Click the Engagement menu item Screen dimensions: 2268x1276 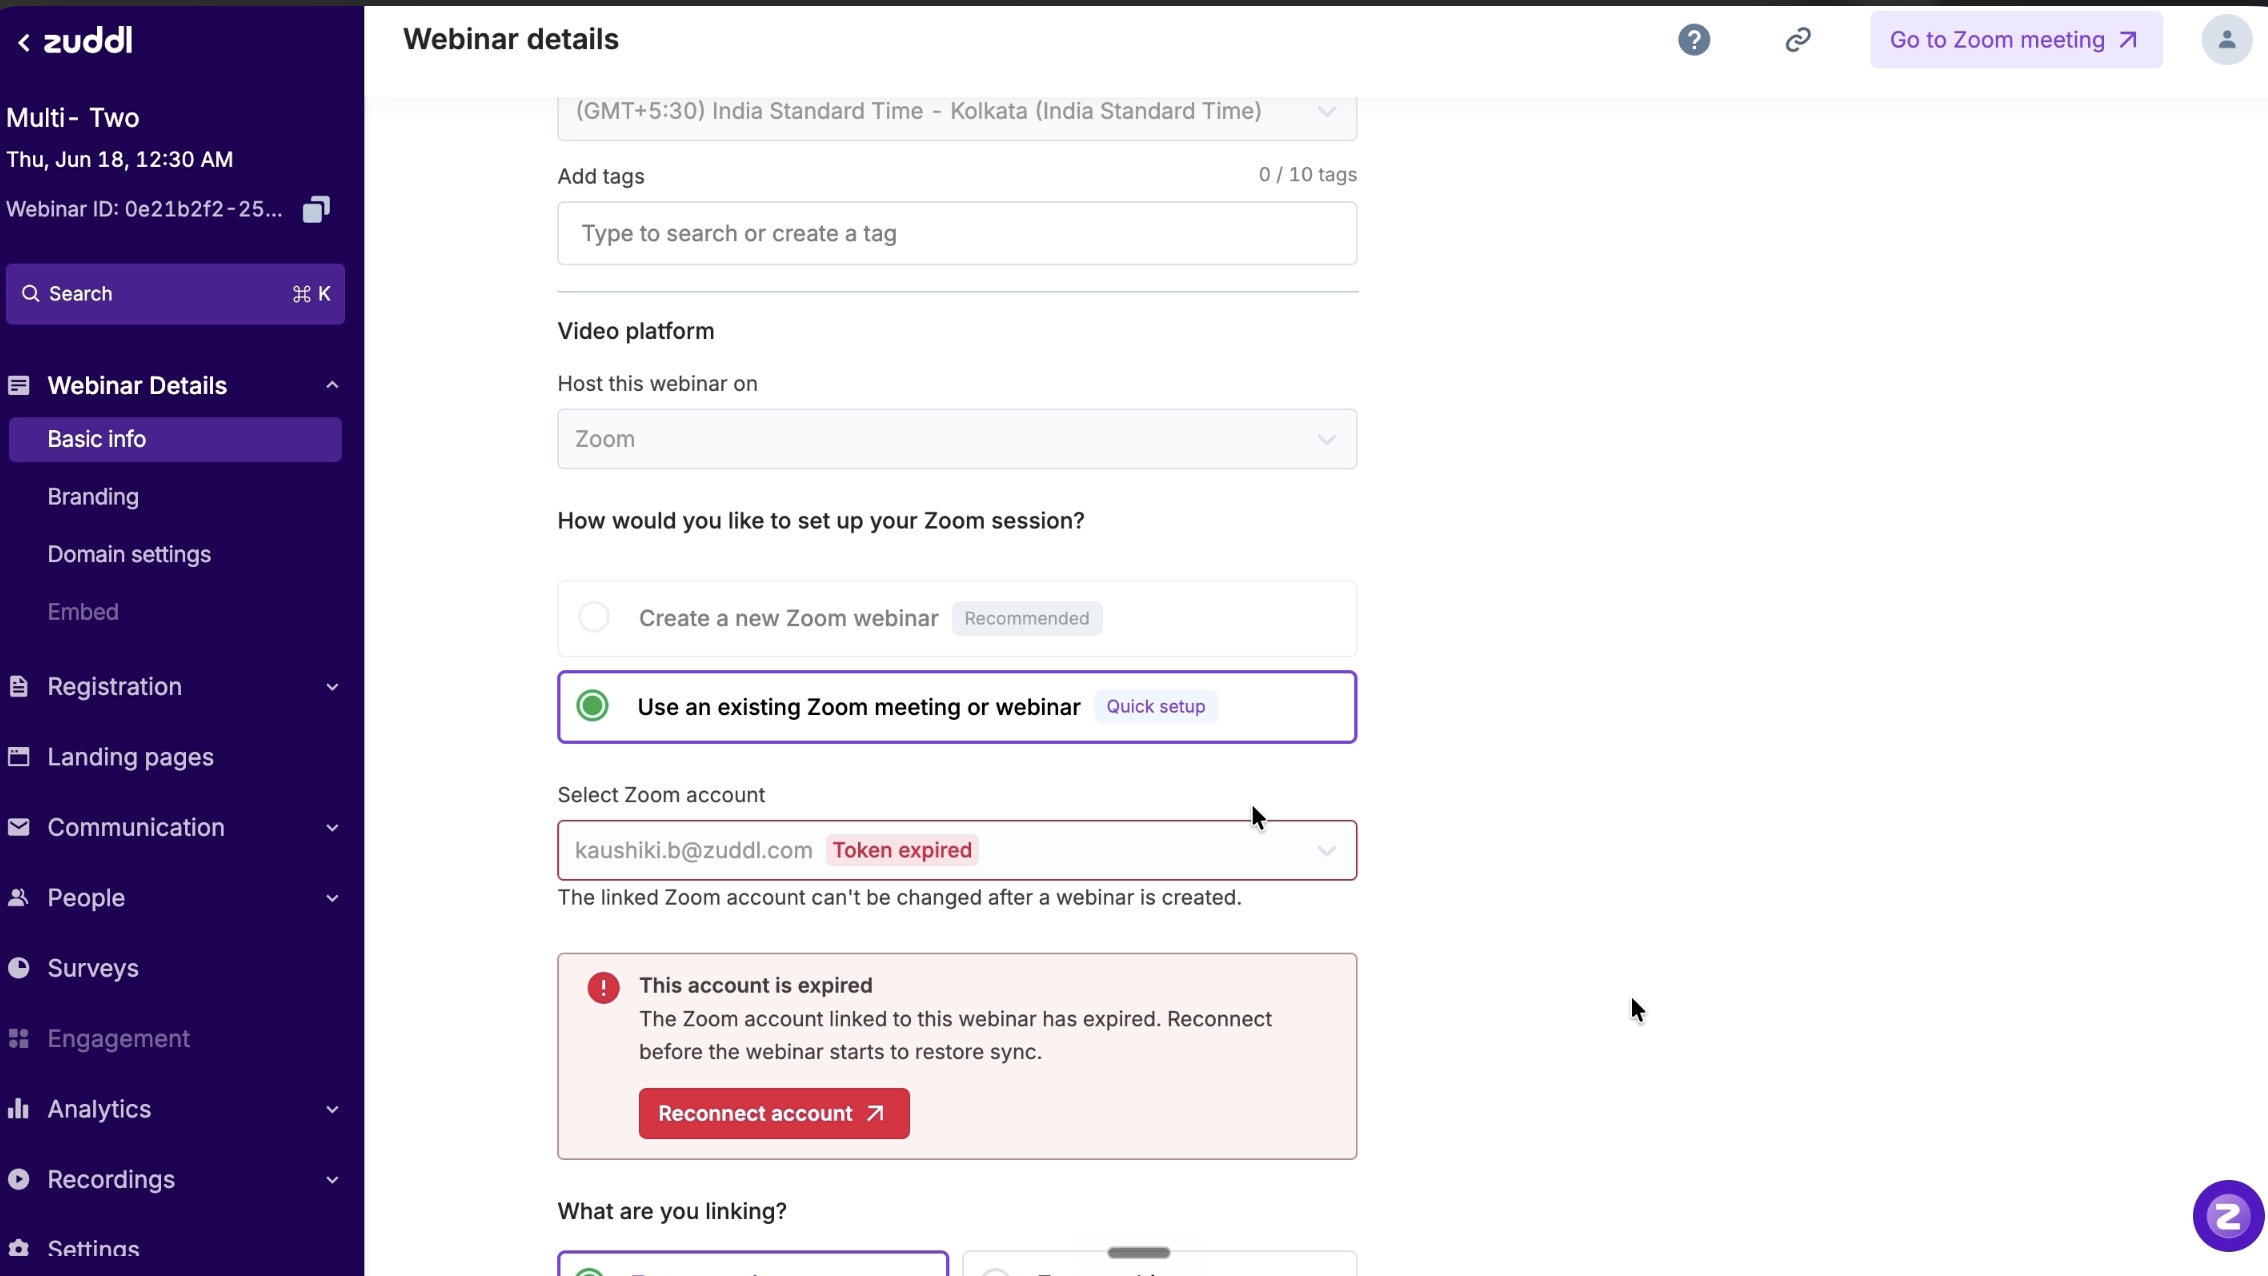point(118,1038)
